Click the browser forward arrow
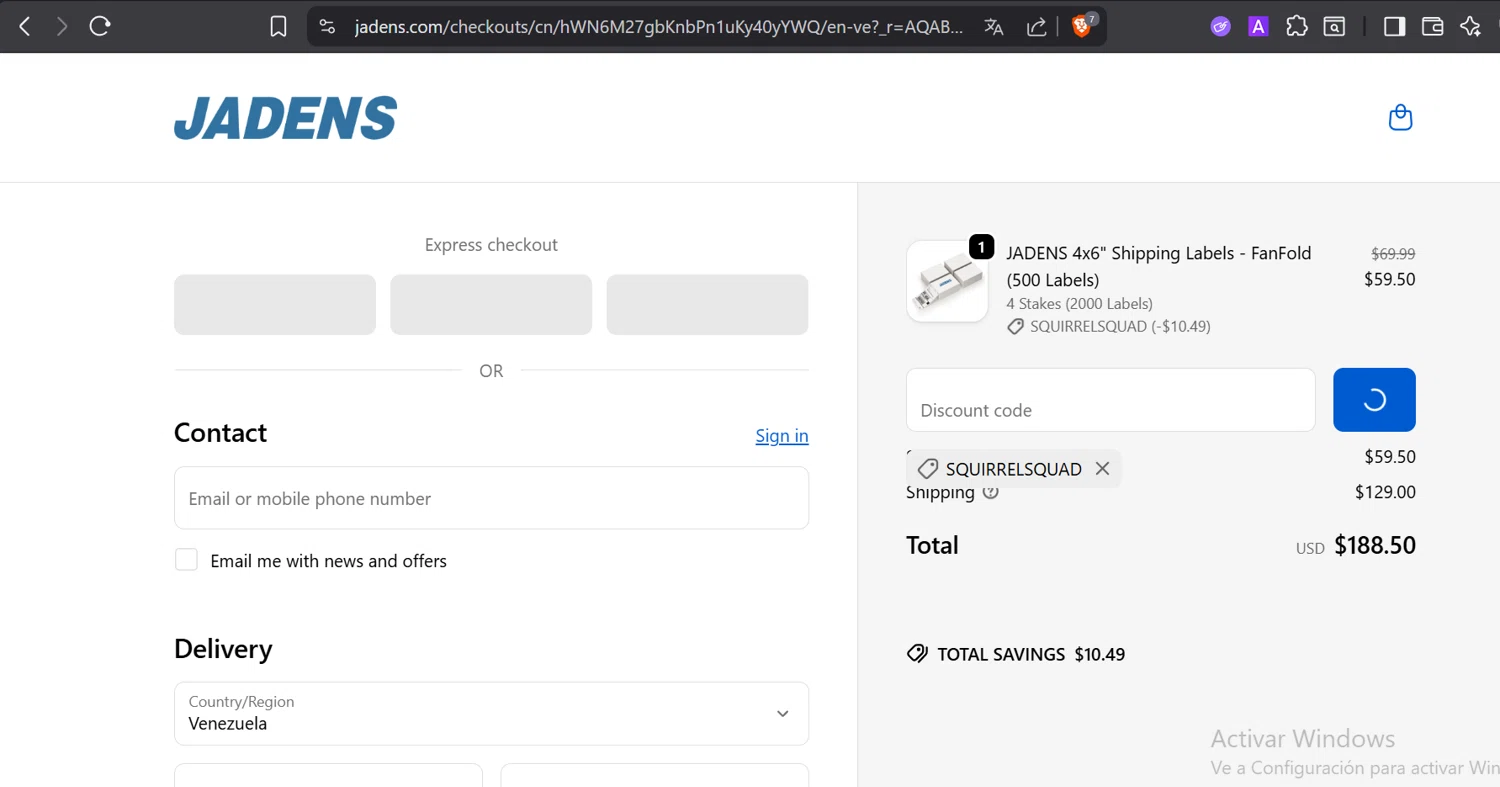This screenshot has width=1500, height=787. click(62, 27)
